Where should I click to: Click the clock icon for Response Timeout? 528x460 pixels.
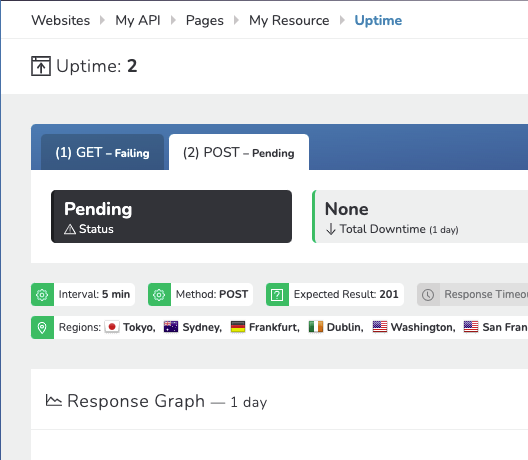tap(428, 295)
